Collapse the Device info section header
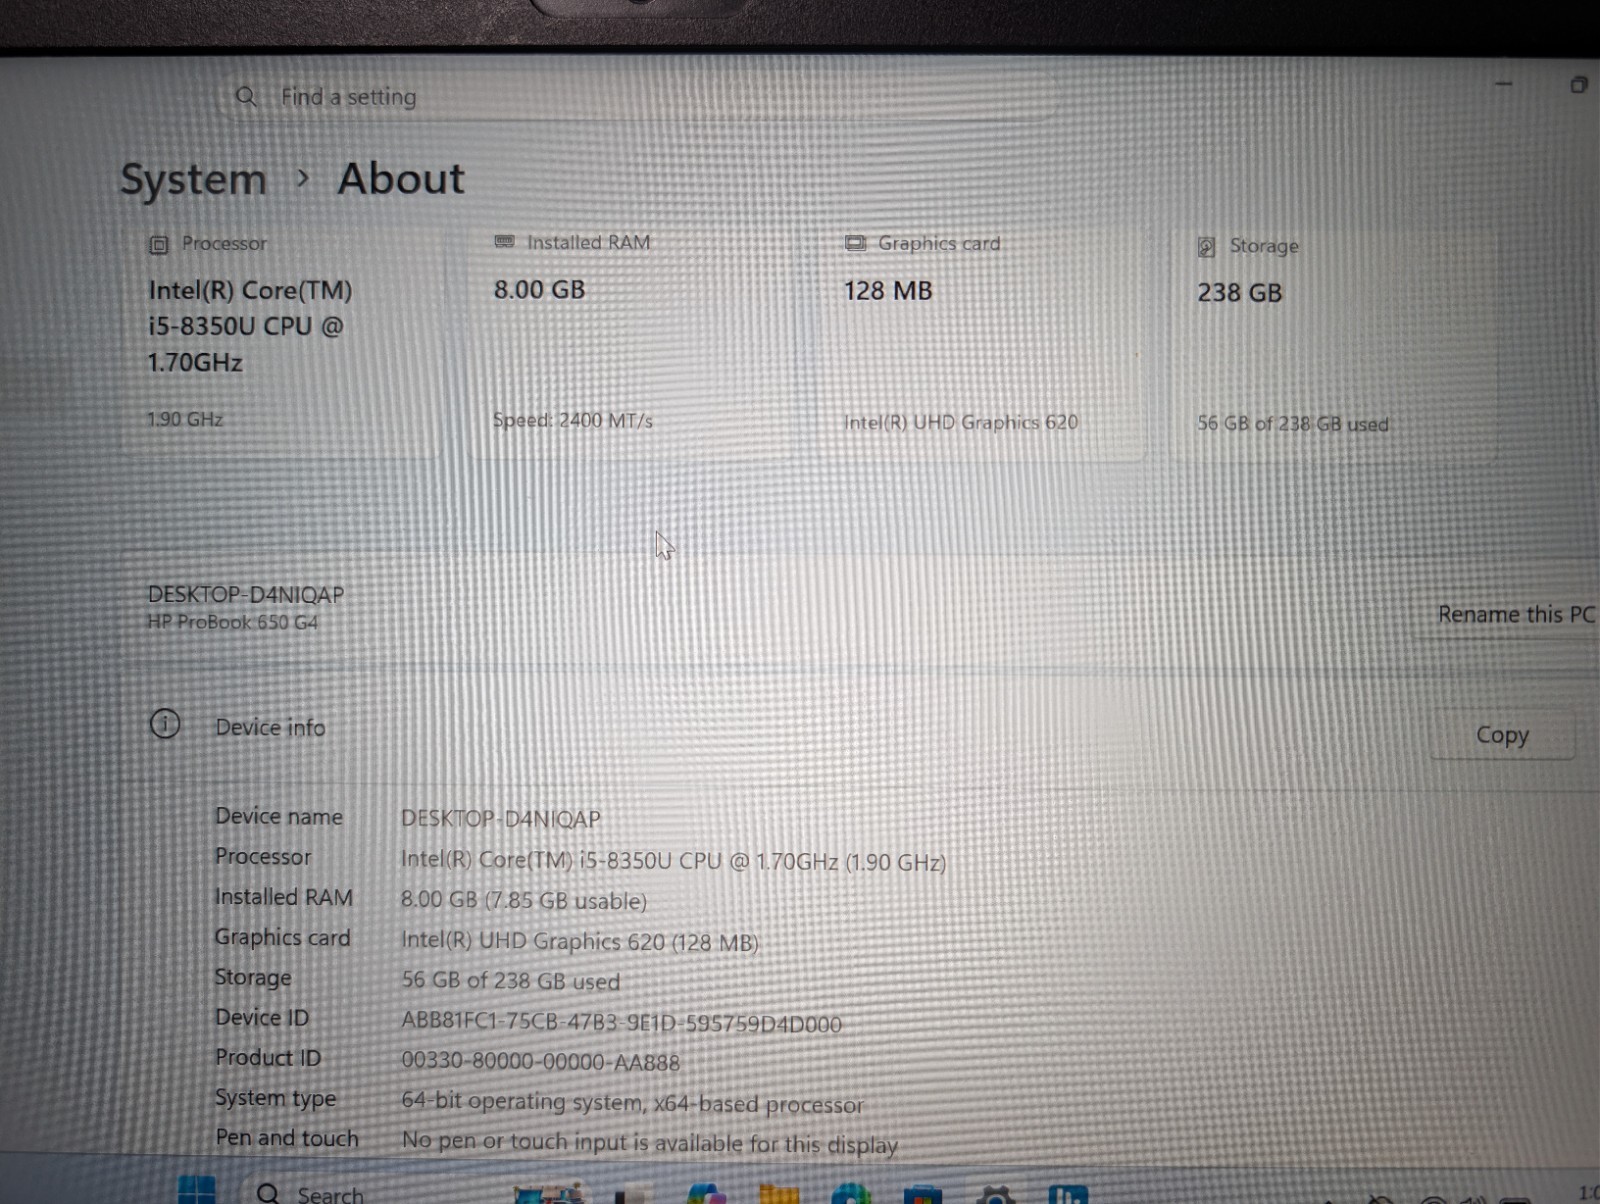 point(860,728)
